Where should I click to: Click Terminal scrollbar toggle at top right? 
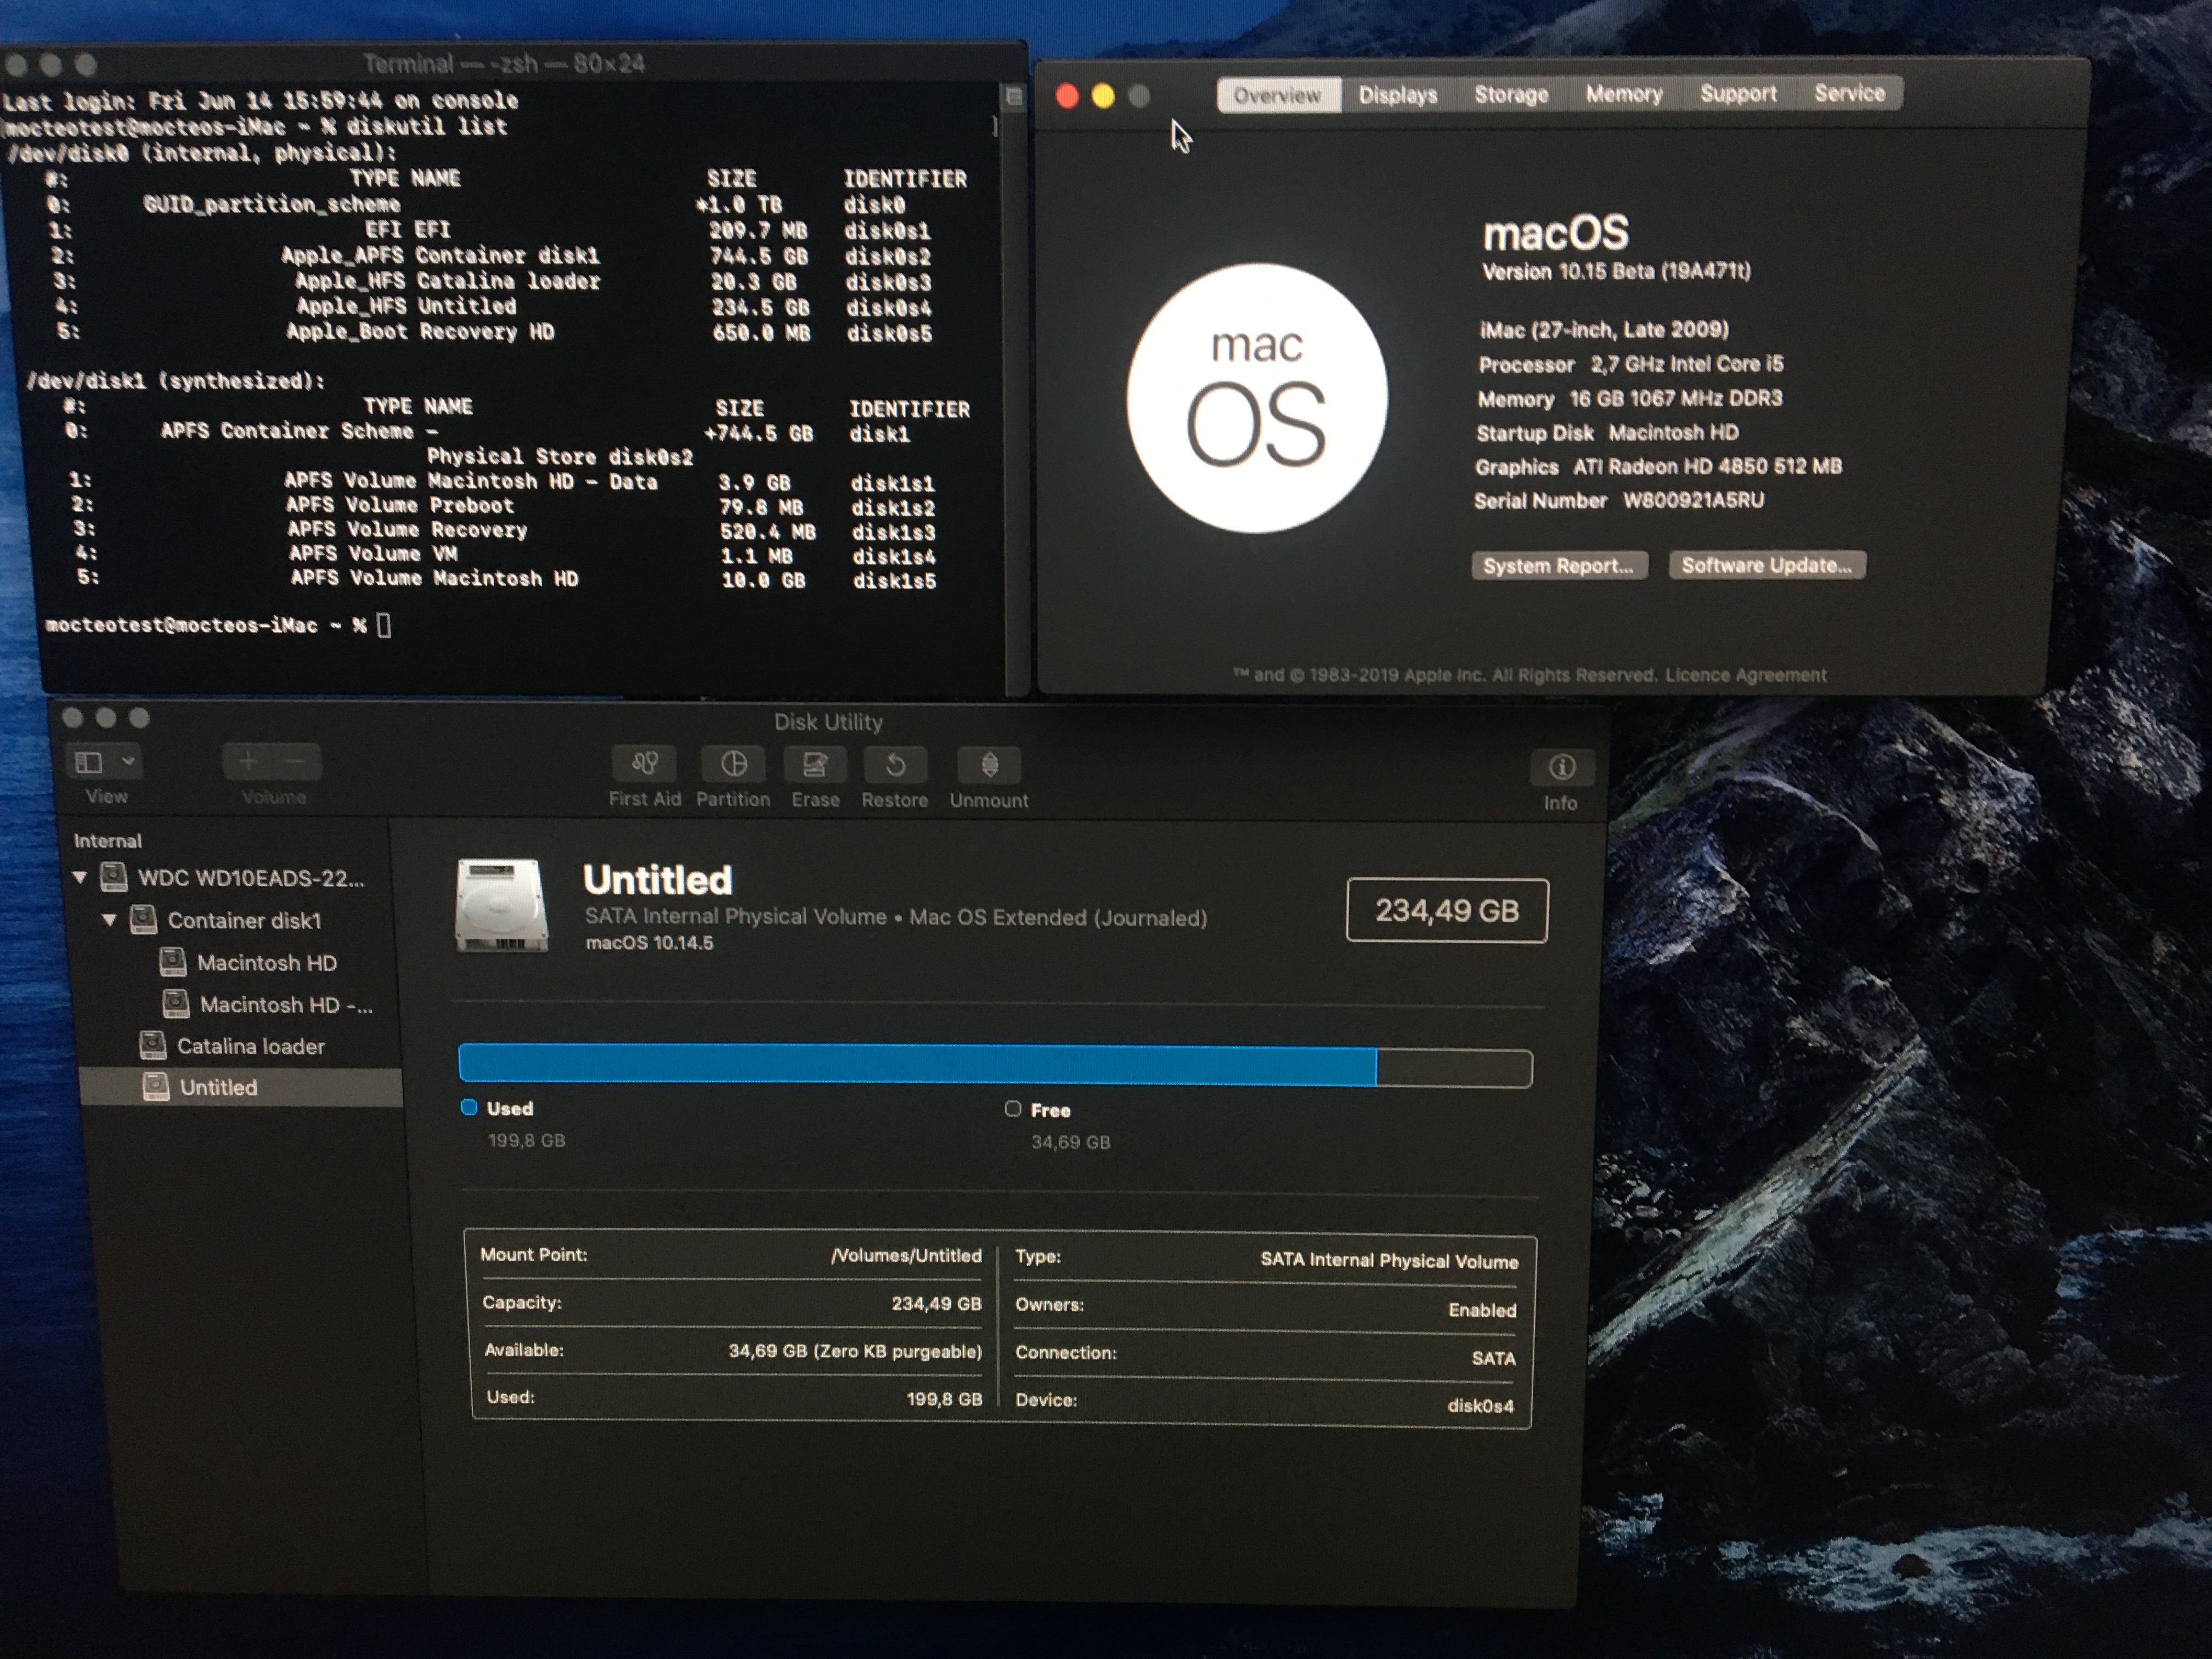point(1014,96)
